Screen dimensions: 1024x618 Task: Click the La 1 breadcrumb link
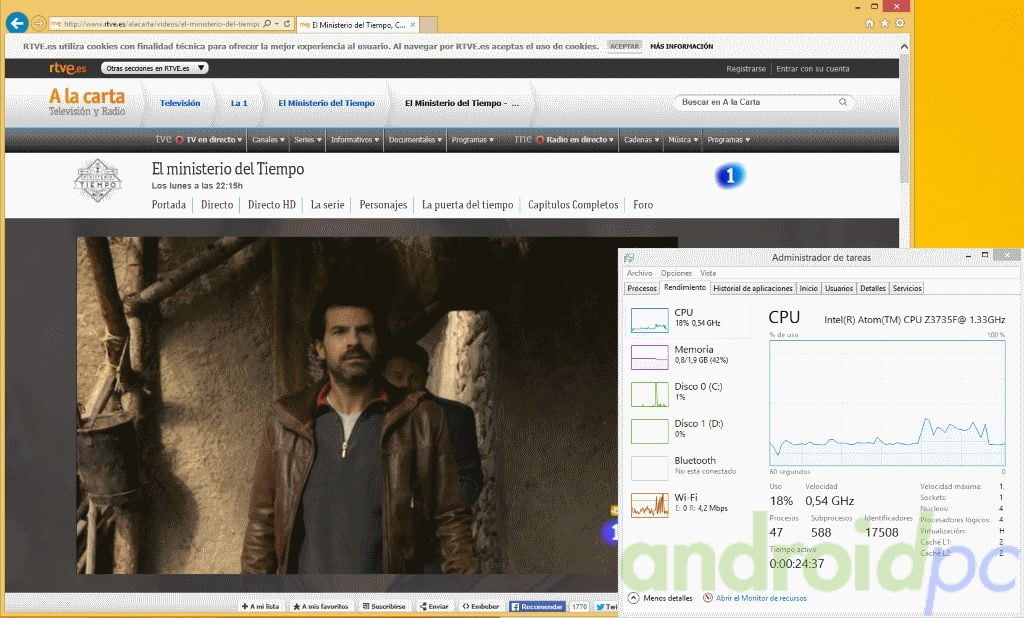tap(239, 103)
